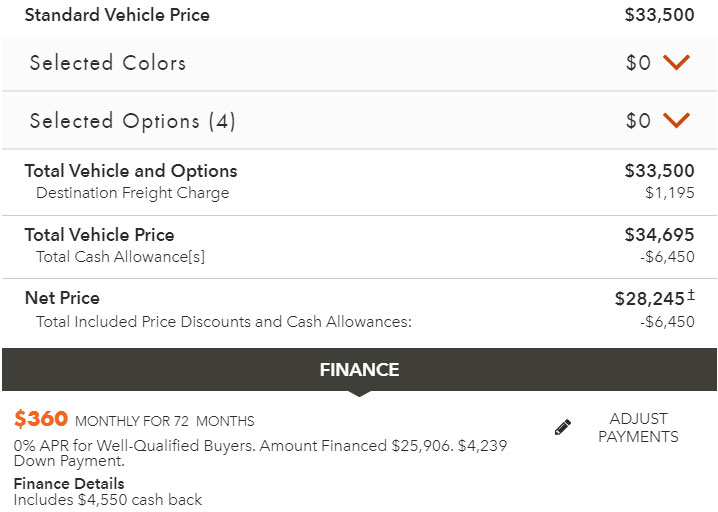This screenshot has height=512, width=718.
Task: Select the FINANCE tab
Action: (359, 370)
